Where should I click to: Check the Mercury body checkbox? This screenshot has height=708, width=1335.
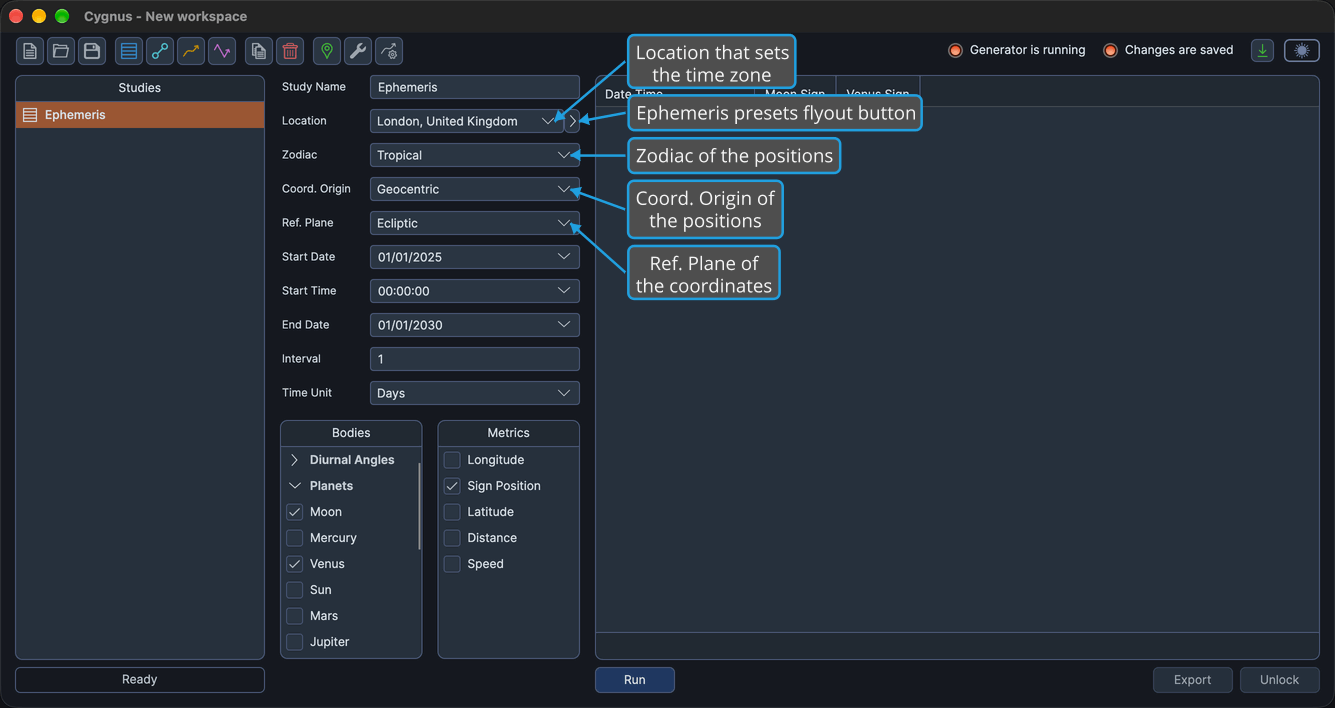[x=295, y=538]
